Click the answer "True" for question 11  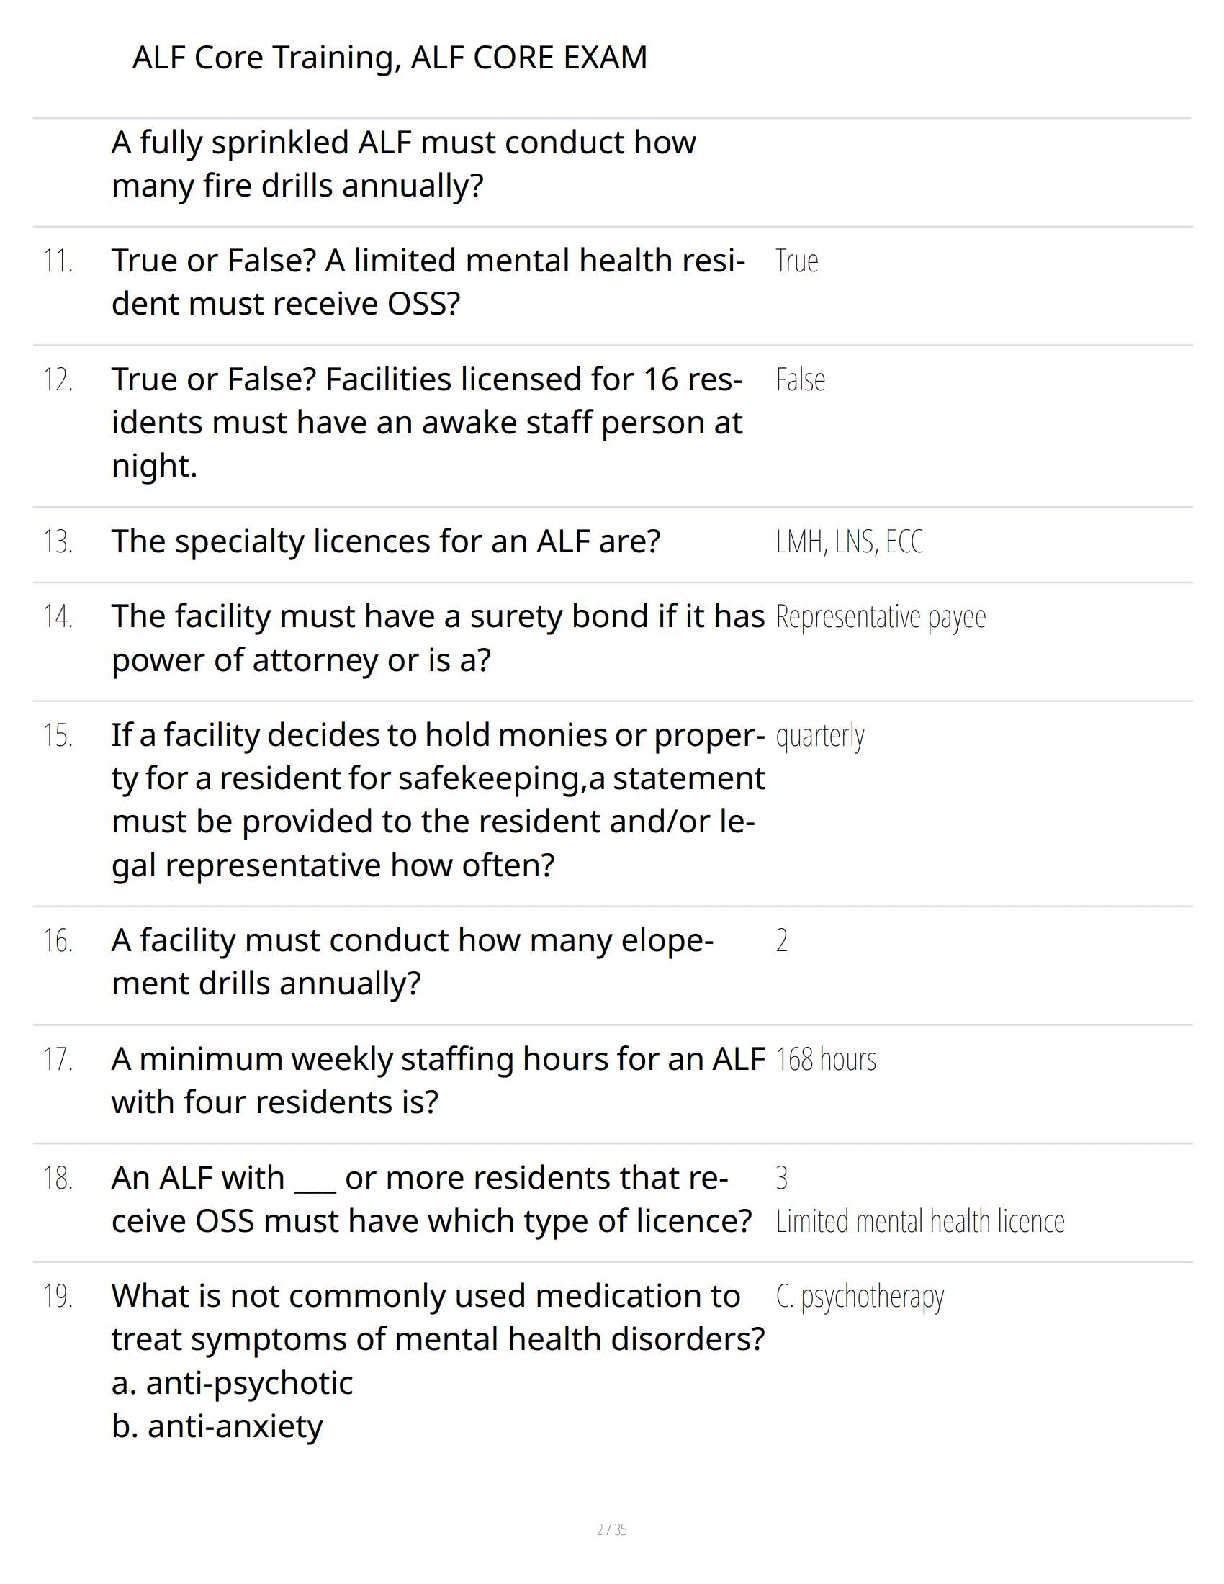click(x=797, y=261)
